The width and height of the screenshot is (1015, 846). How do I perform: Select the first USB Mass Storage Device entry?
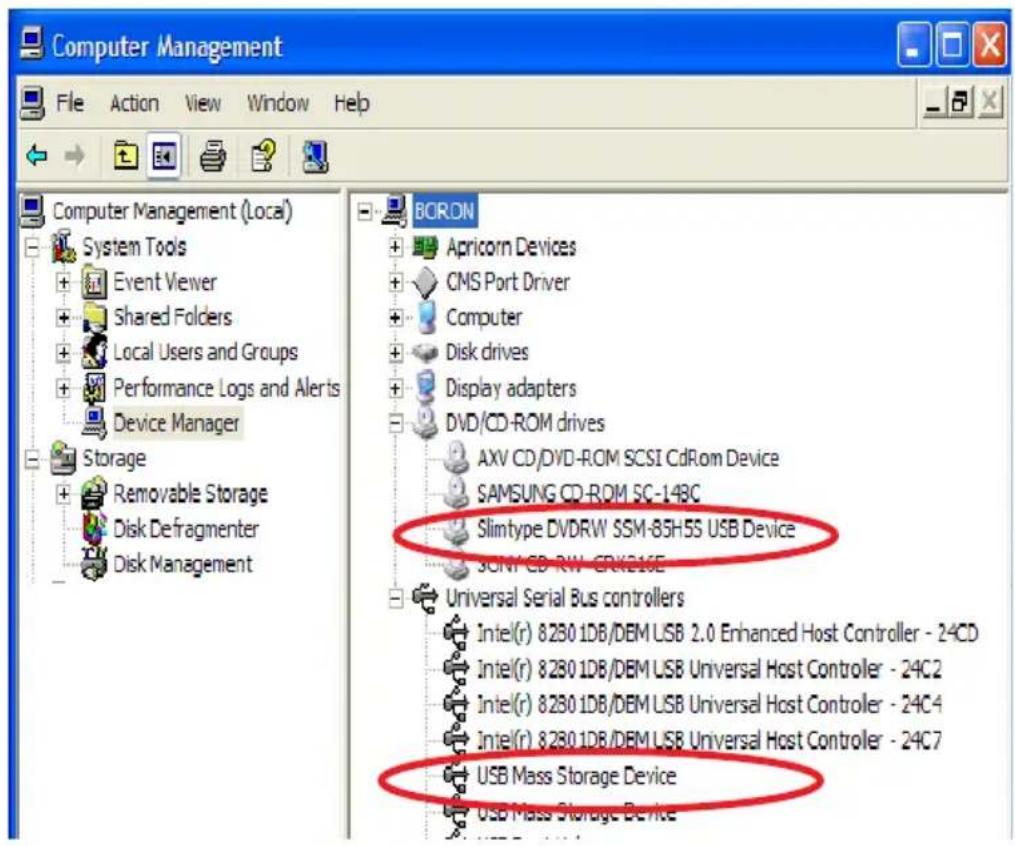pyautogui.click(x=576, y=775)
